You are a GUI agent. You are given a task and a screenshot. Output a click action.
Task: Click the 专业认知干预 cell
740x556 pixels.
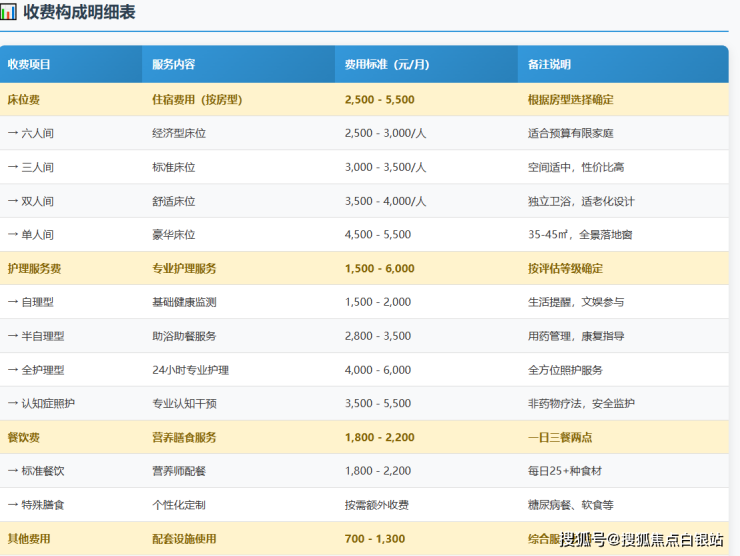click(184, 404)
